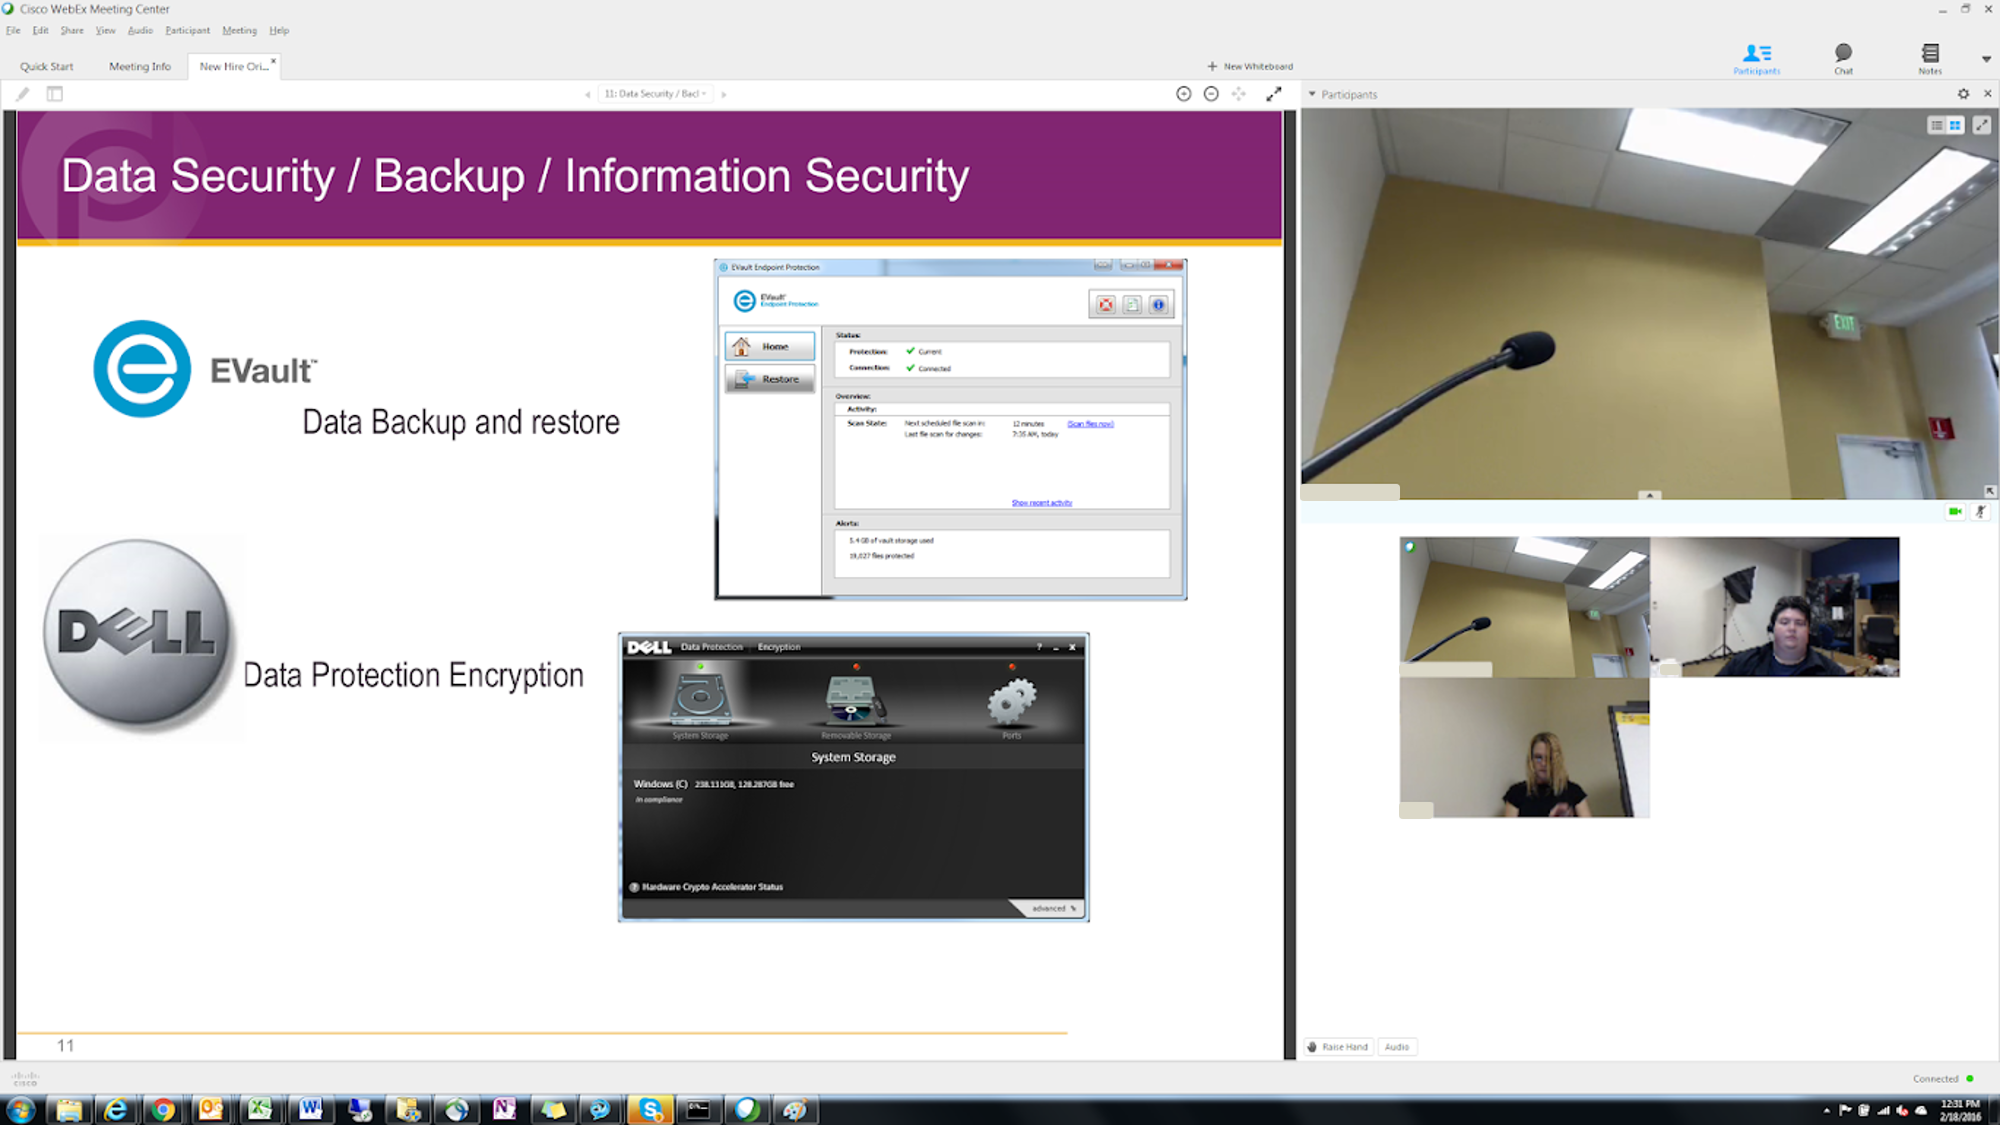
Task: Open the Edit menu
Action: 40,31
